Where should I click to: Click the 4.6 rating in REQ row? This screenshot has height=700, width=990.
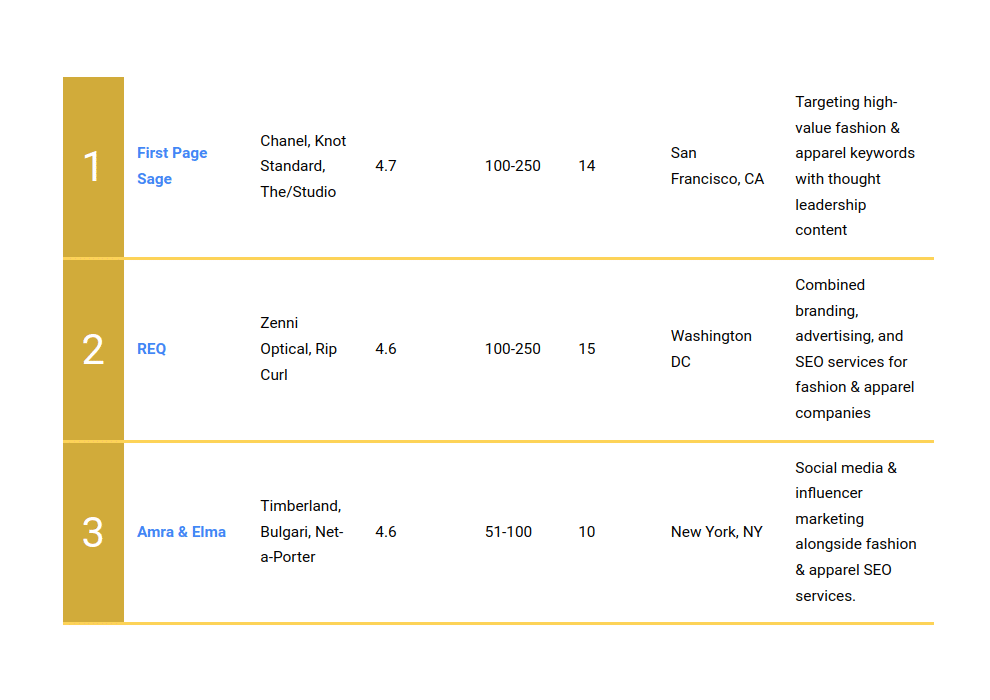[x=386, y=349]
